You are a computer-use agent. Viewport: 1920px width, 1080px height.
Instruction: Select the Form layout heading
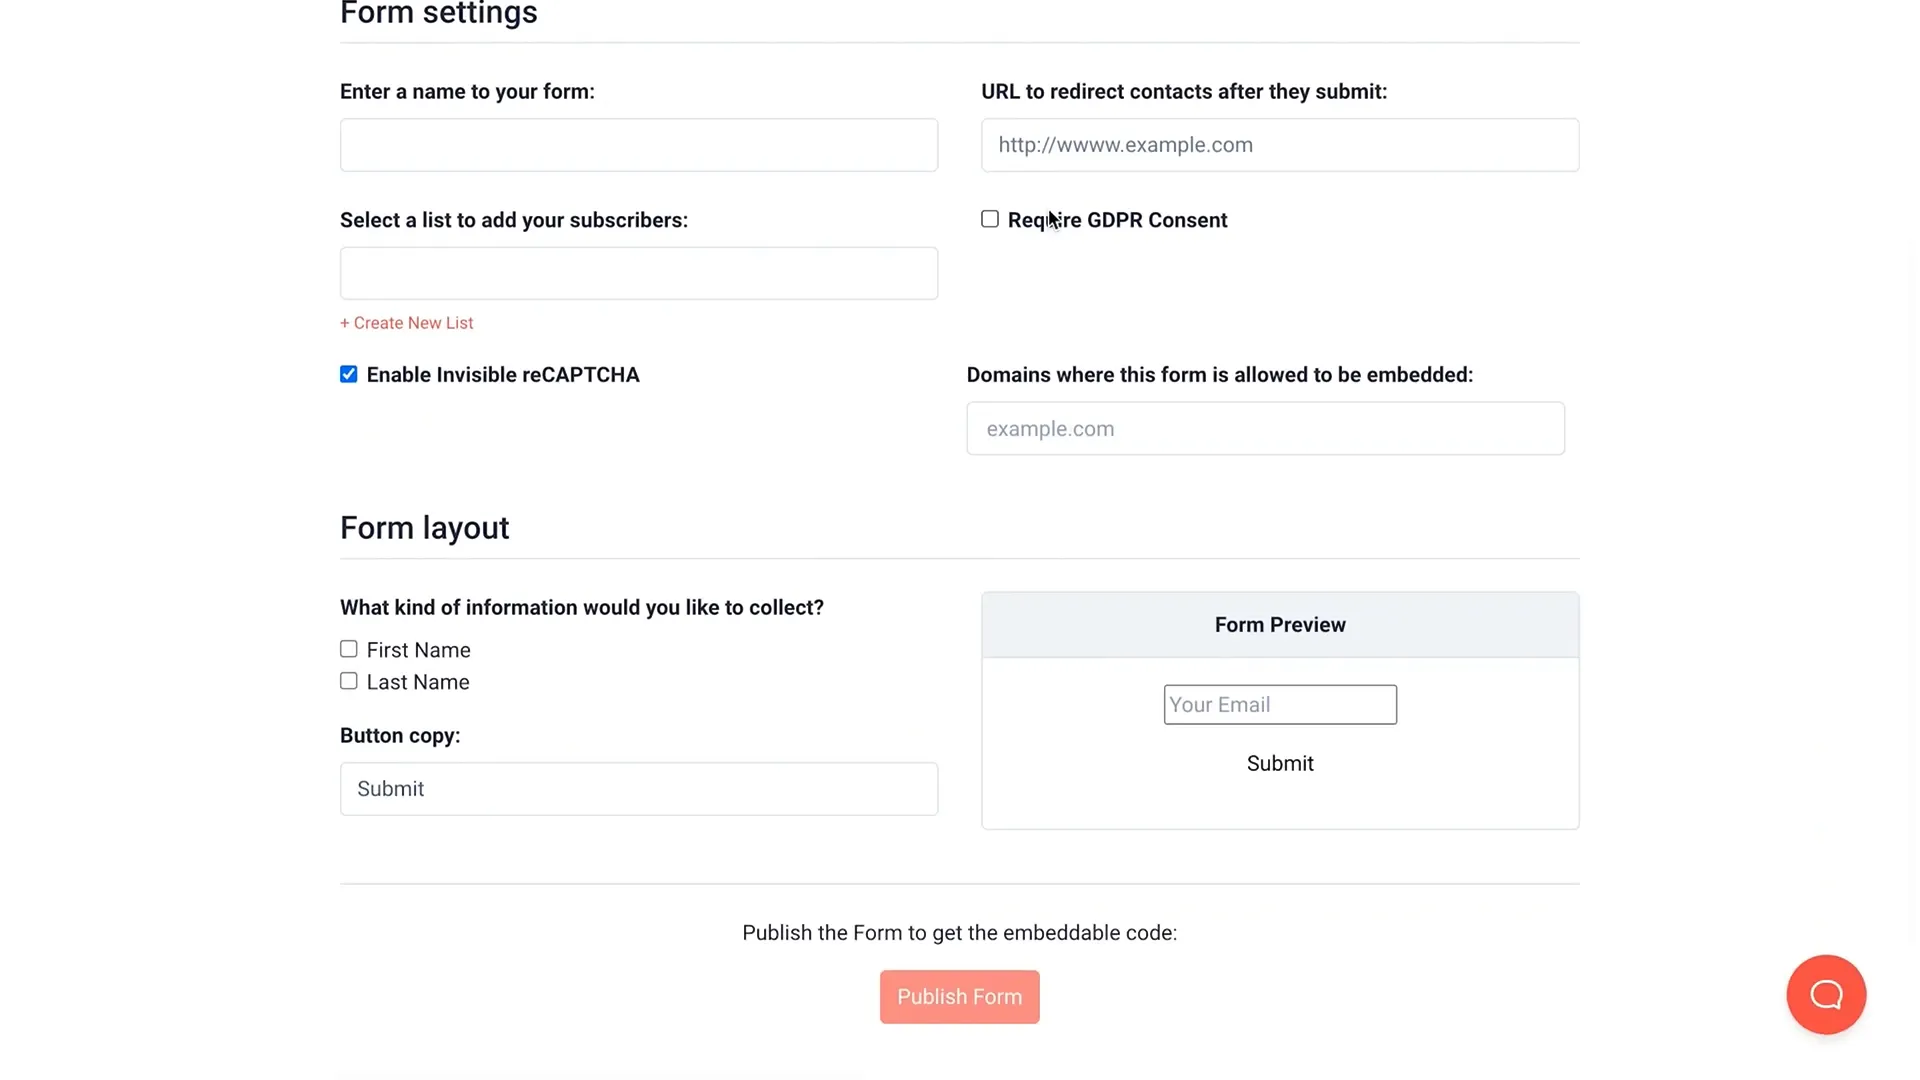[424, 528]
